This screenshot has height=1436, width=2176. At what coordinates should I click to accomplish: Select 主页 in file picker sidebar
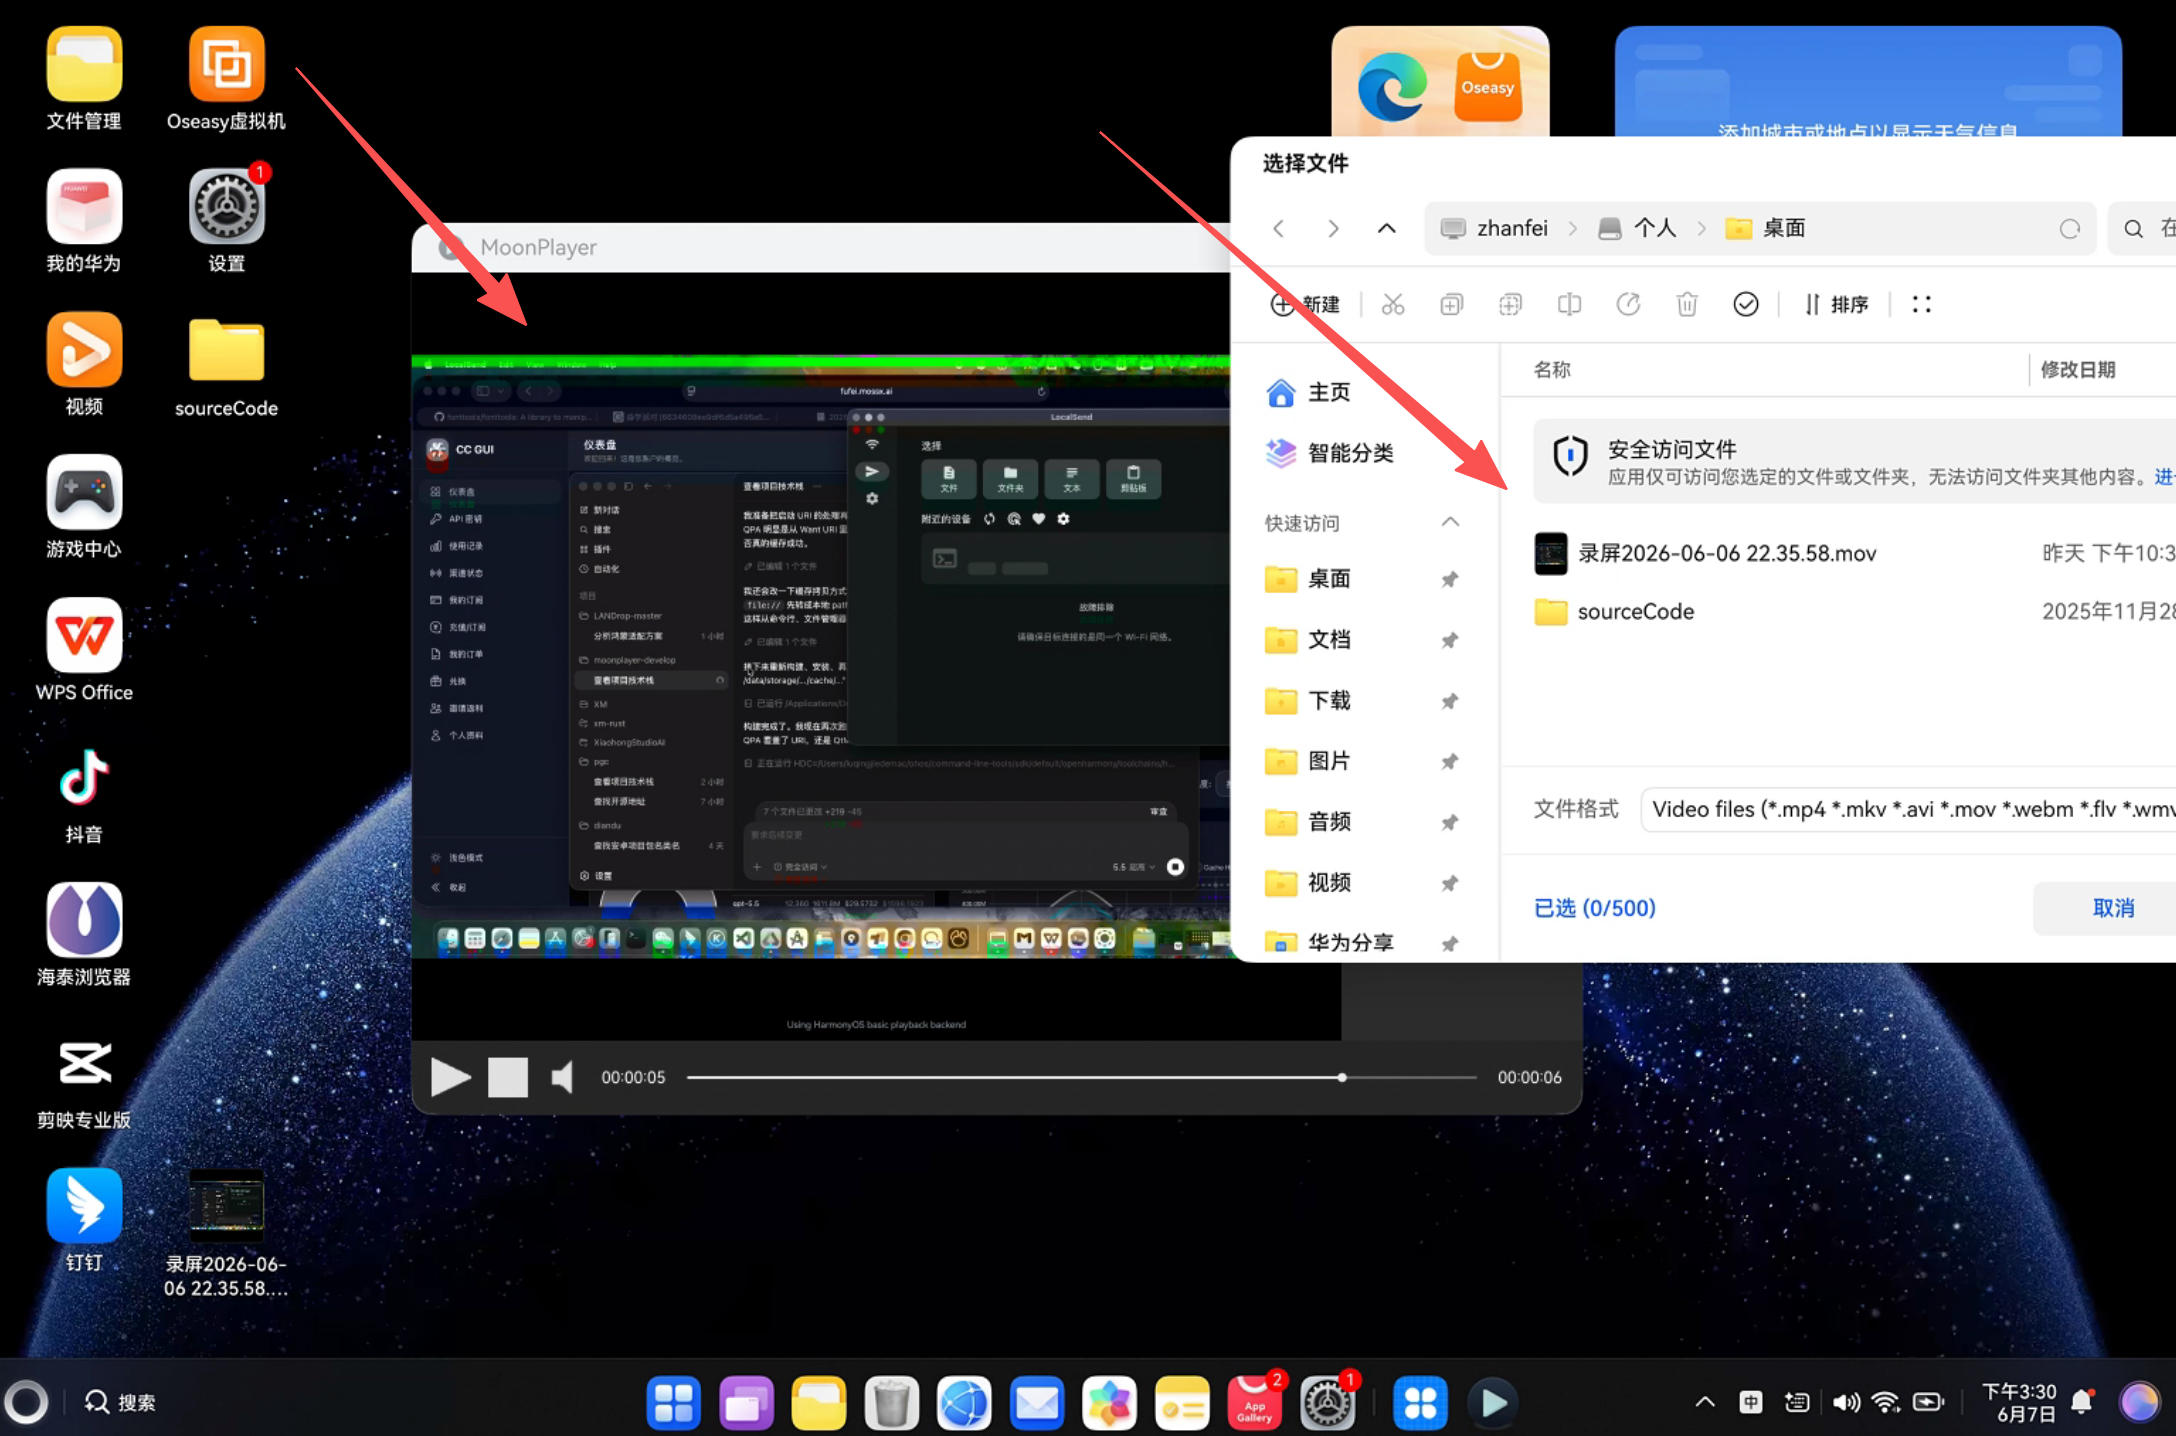pyautogui.click(x=1308, y=392)
